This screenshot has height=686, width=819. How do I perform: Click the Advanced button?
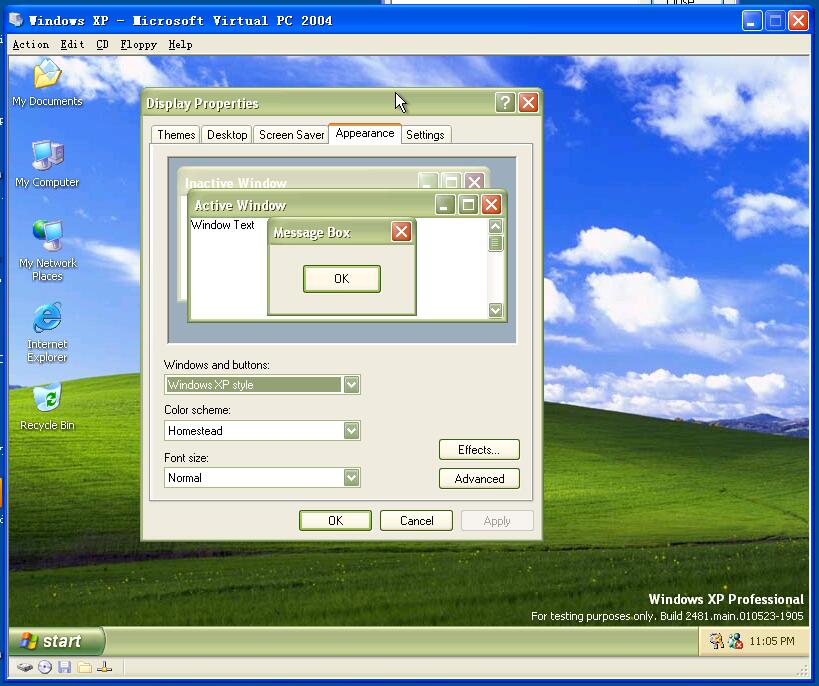point(479,479)
